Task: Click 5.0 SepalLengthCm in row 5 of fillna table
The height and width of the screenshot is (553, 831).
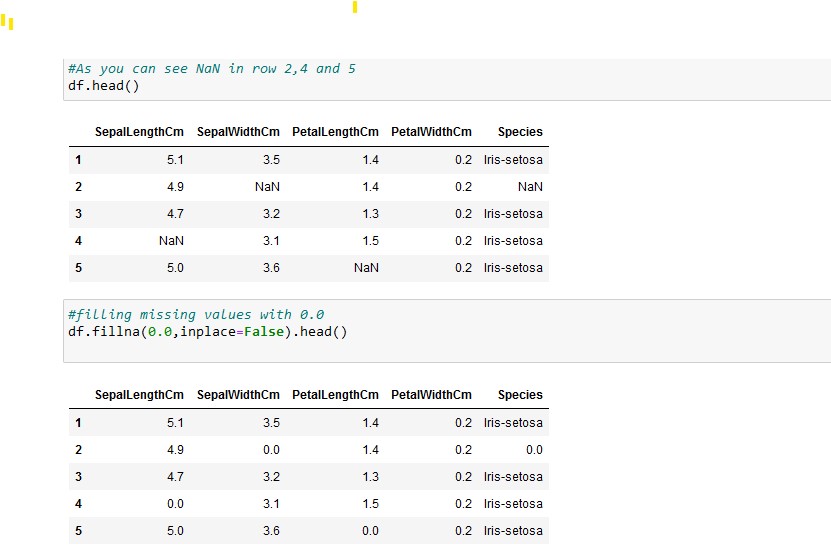Action: [175, 531]
